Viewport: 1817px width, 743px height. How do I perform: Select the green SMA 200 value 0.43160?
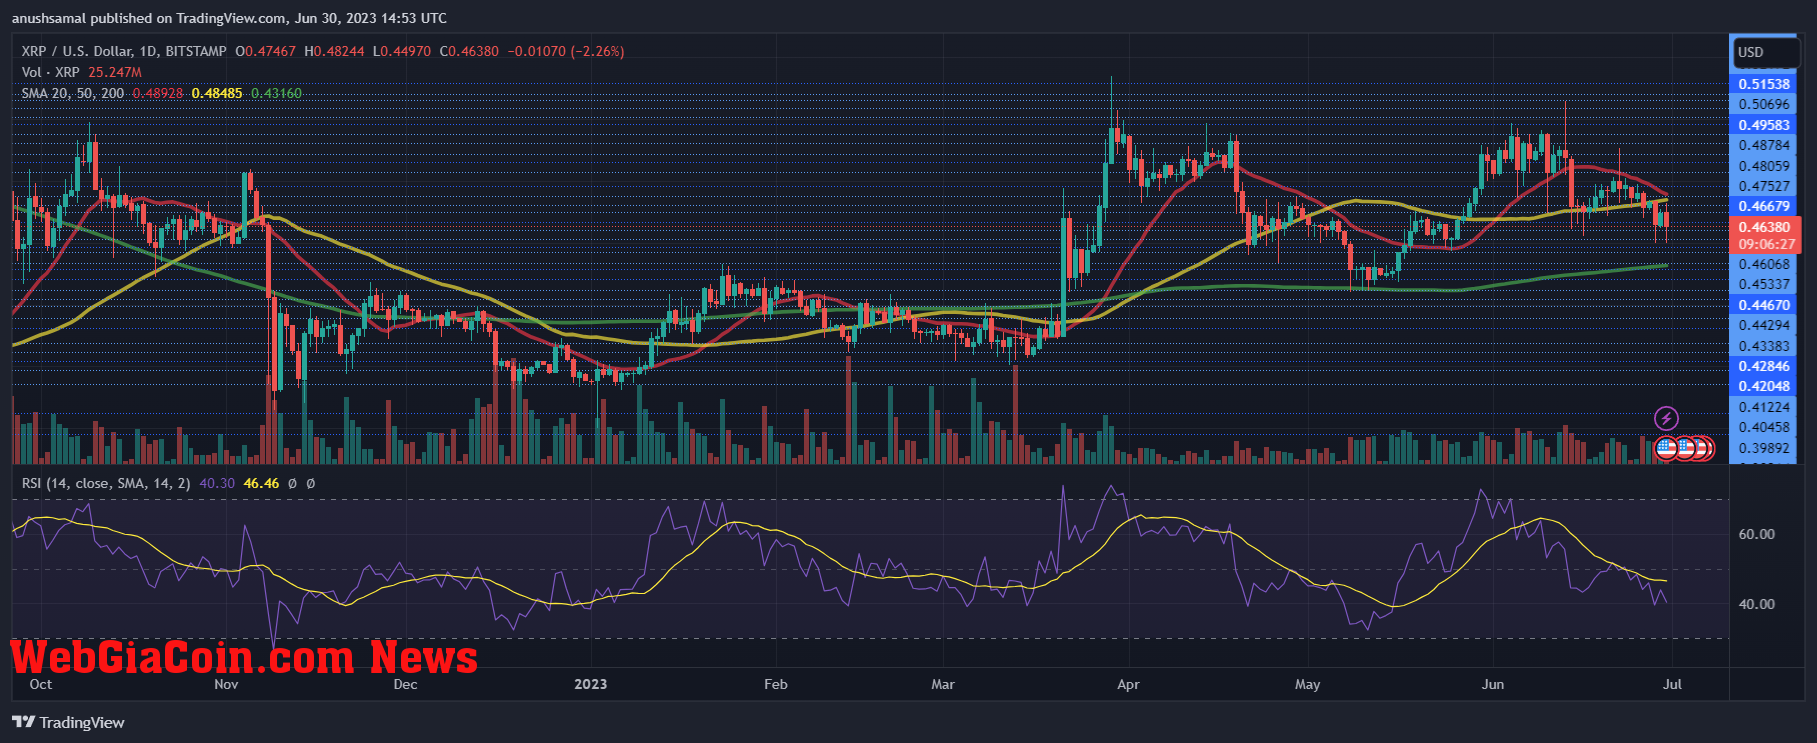click(276, 93)
